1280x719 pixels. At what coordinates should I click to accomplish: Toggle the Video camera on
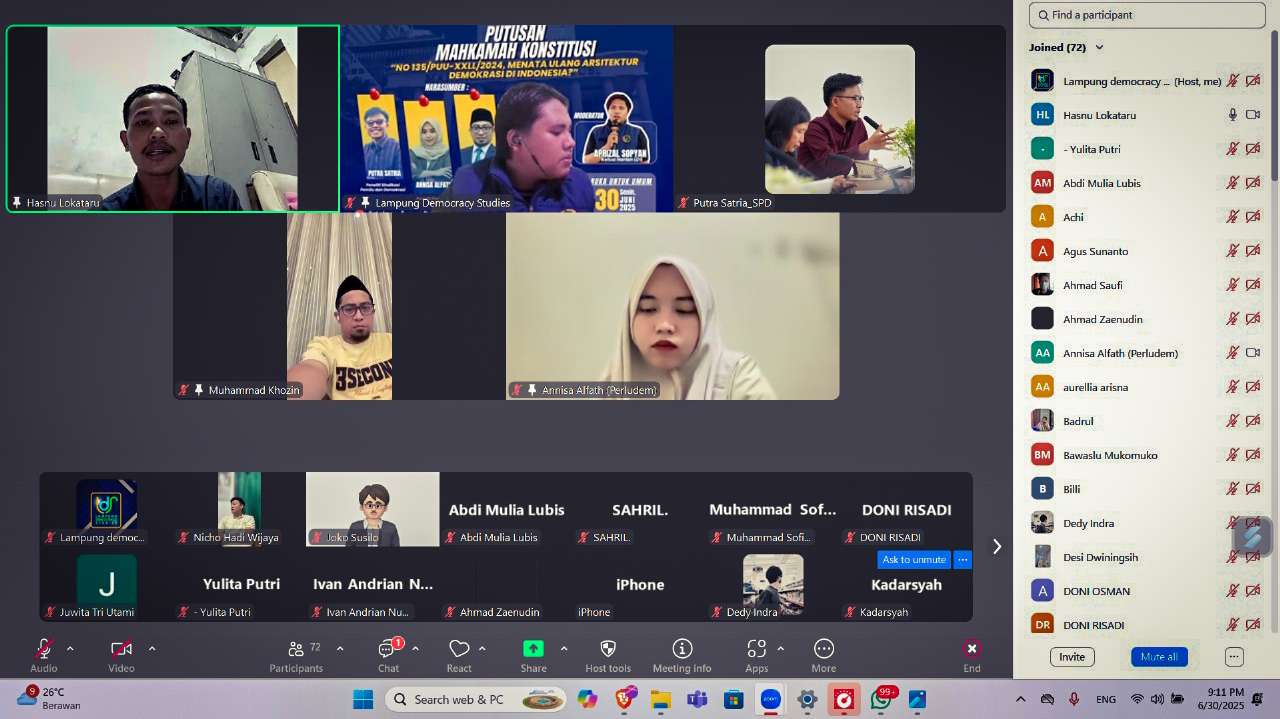(x=121, y=649)
